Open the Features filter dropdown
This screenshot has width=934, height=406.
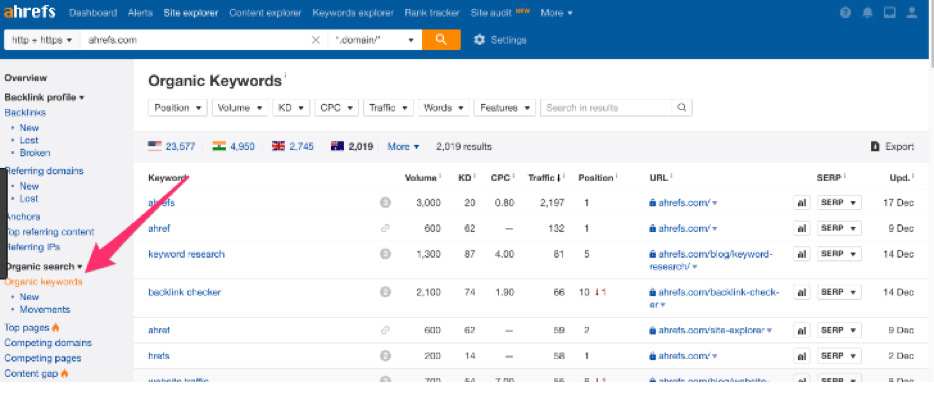pos(505,108)
